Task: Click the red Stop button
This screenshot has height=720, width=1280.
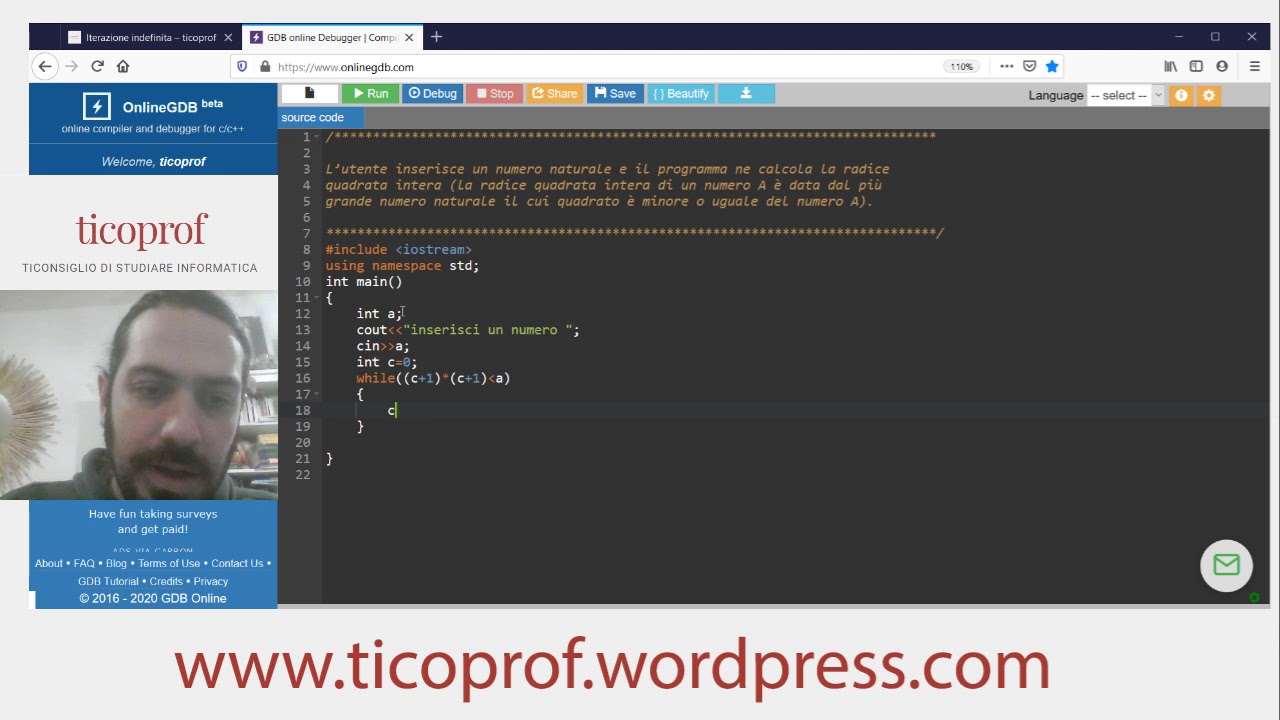Action: pos(494,93)
